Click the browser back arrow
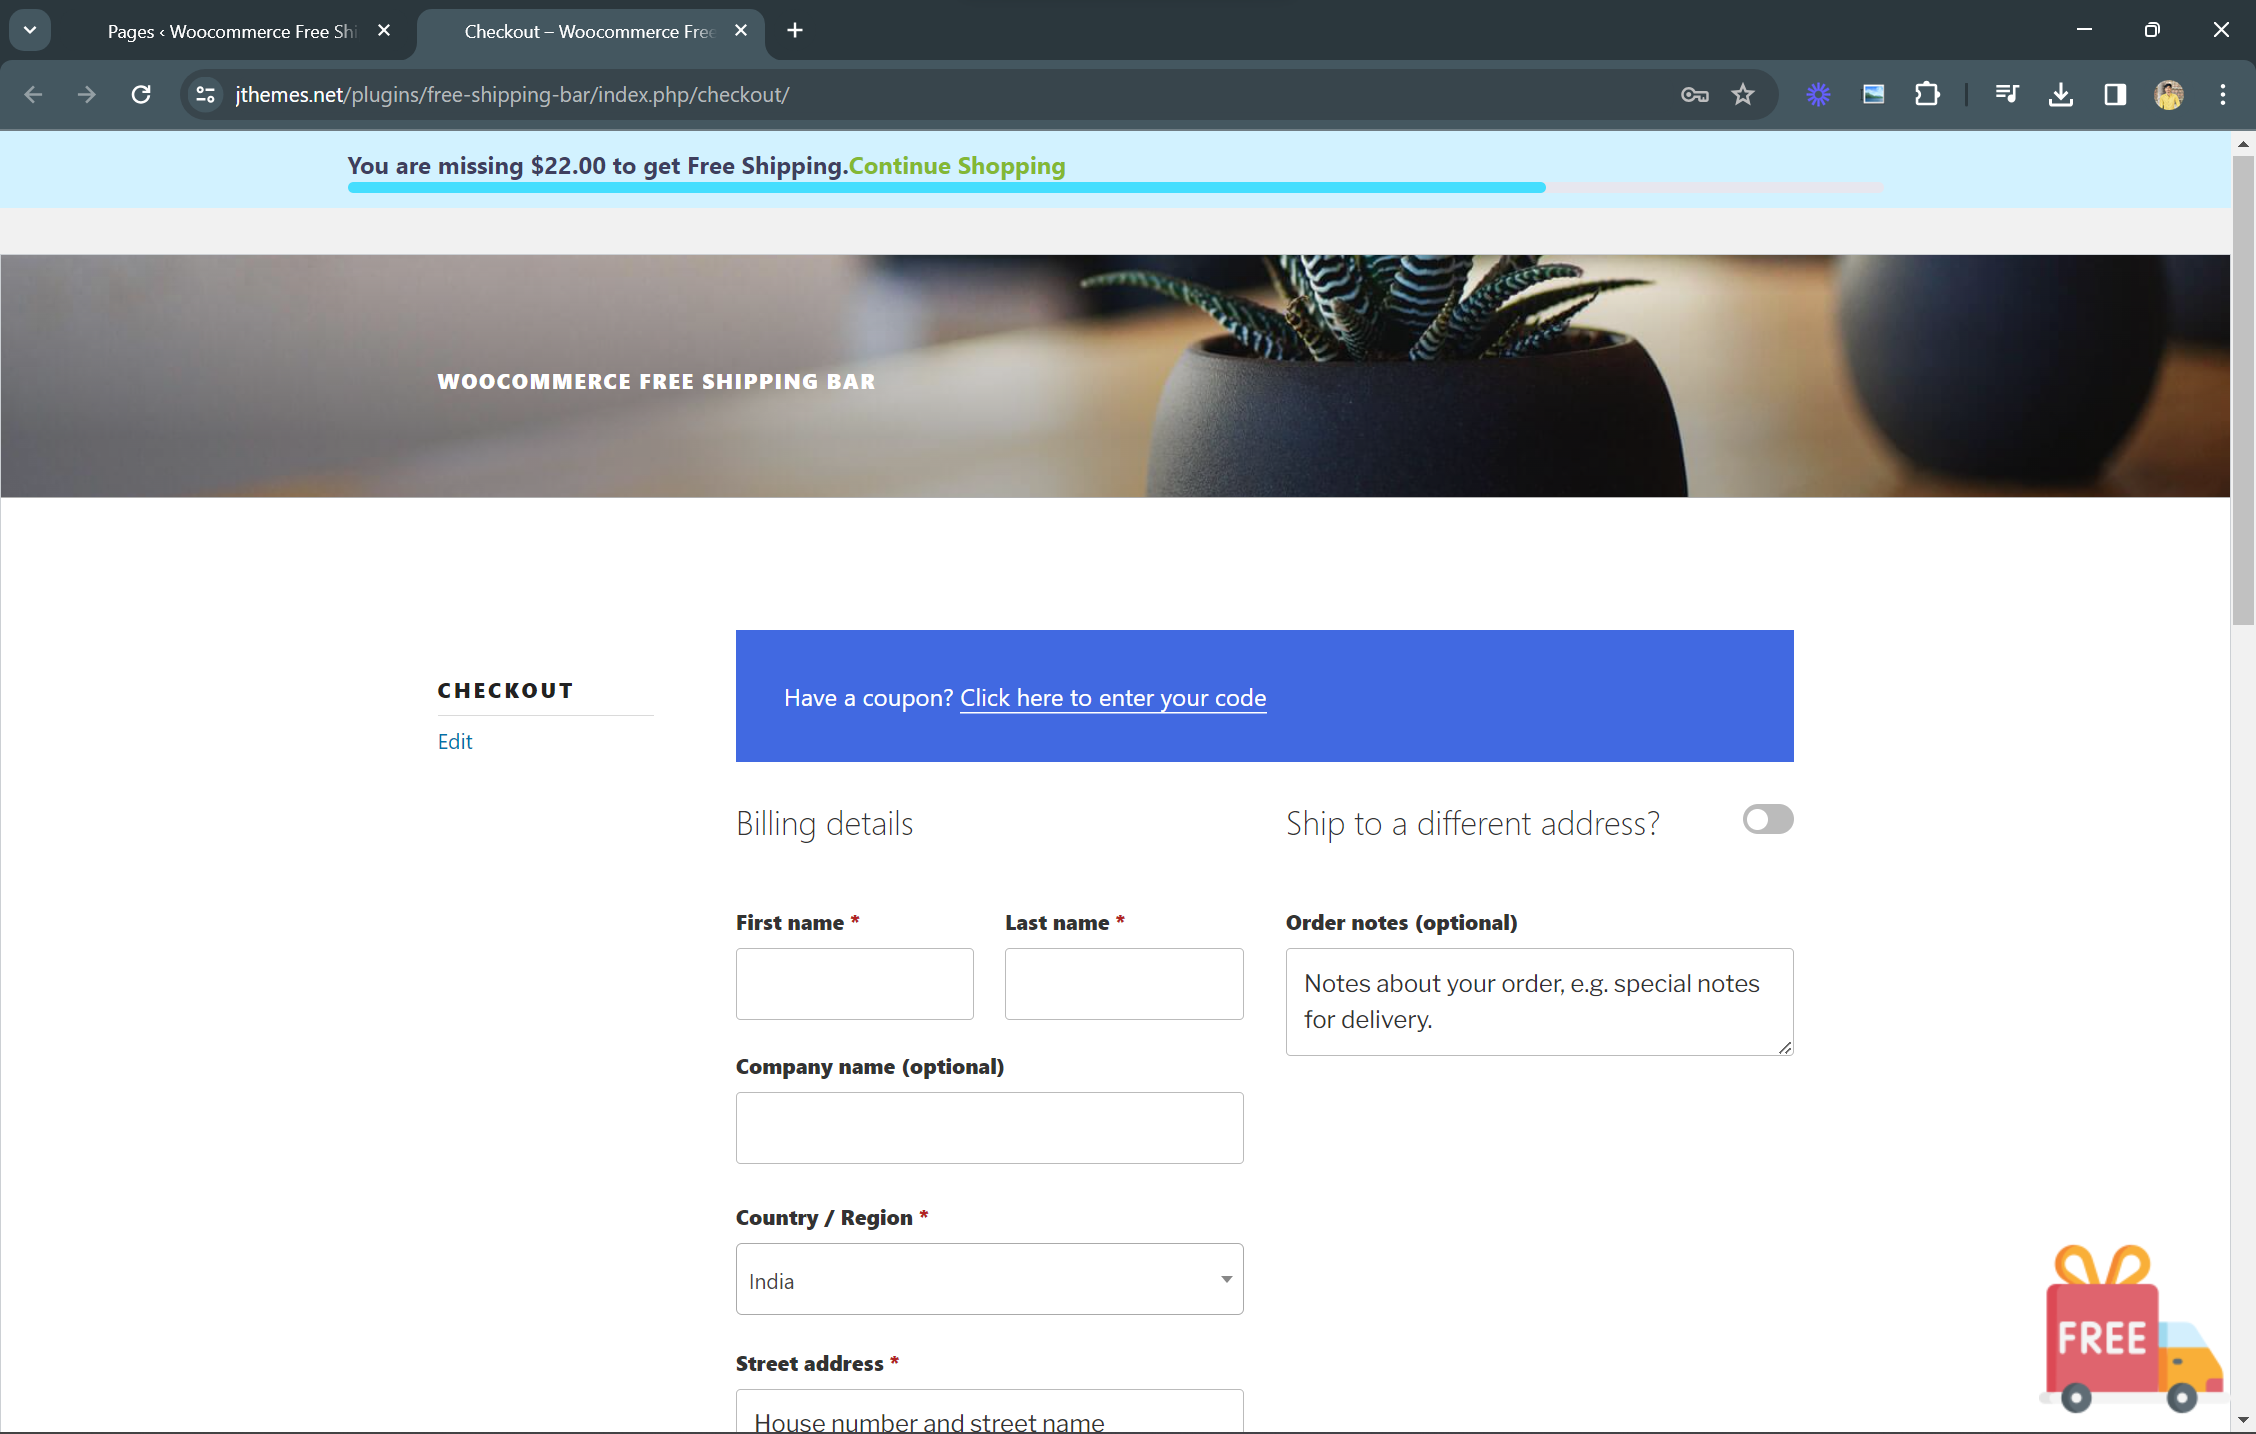 (33, 94)
